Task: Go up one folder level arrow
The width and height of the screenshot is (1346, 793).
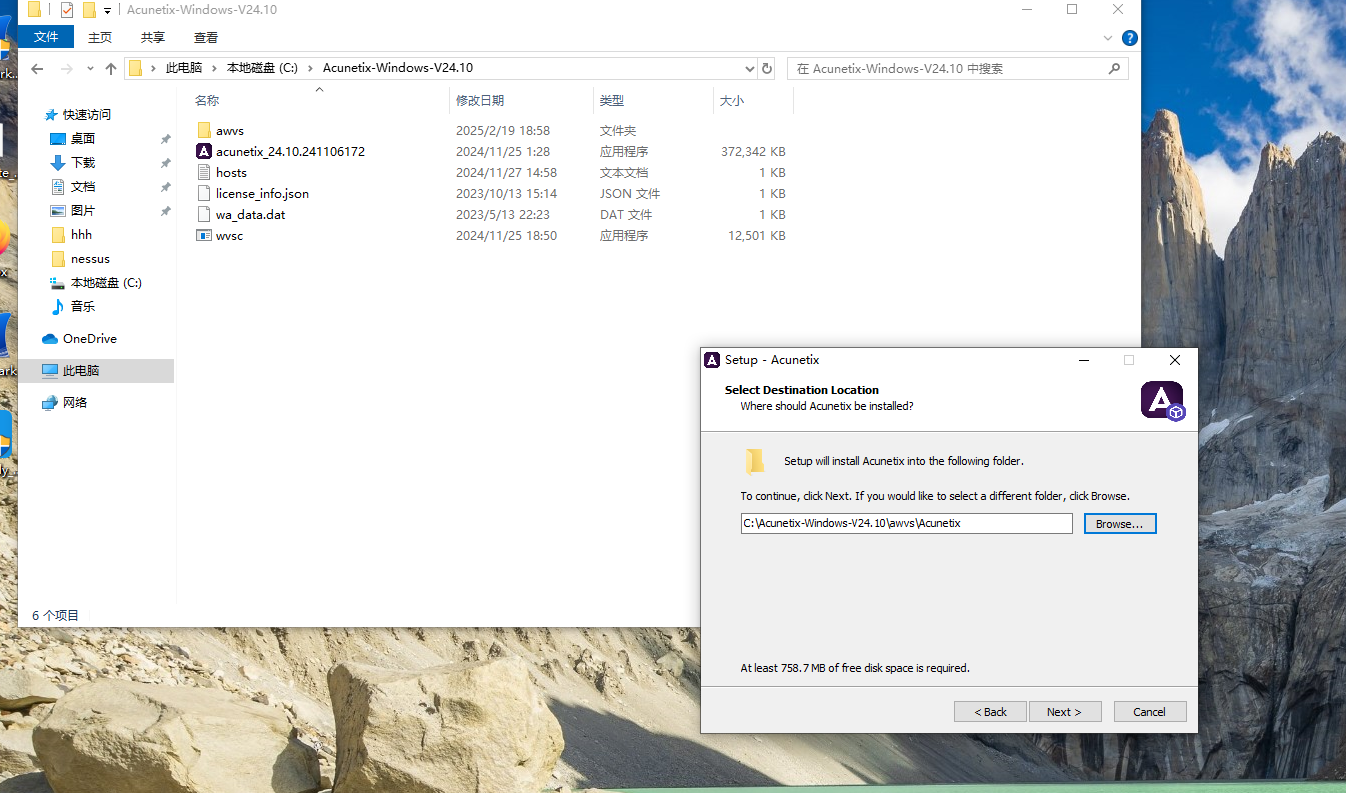Action: [x=111, y=69]
